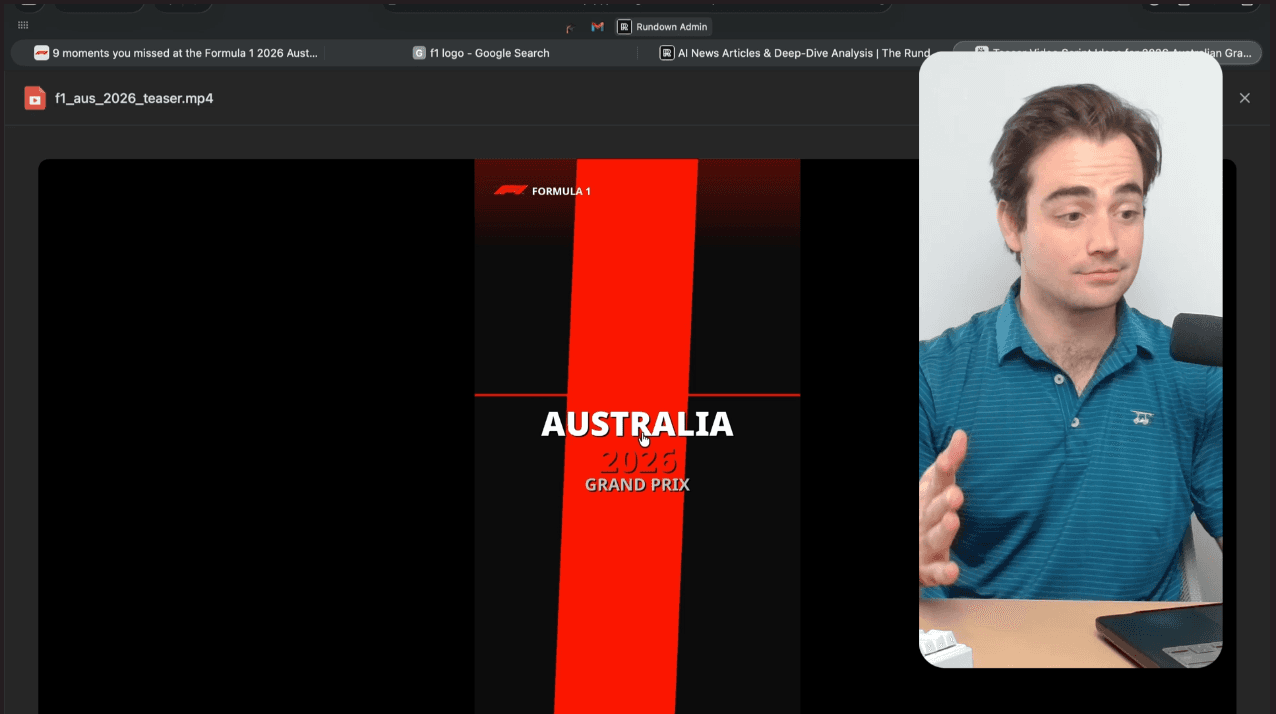Click the AI icon on the Teaser Video Script tab
Image resolution: width=1276 pixels, height=714 pixels.
(981, 50)
